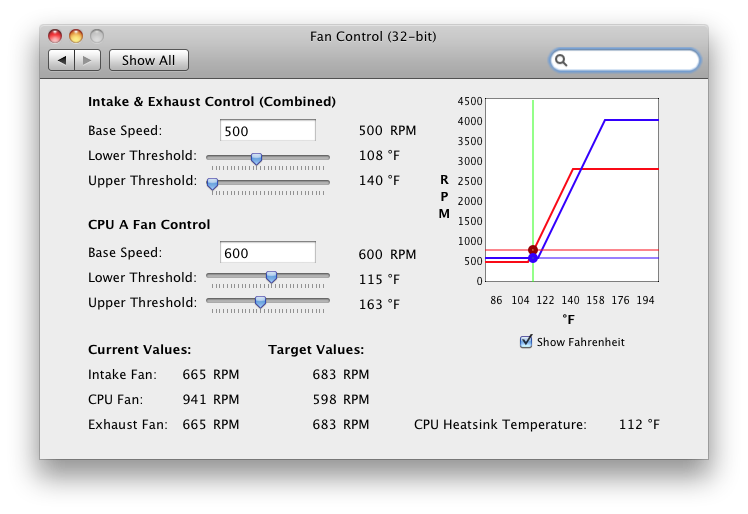Toggle the Show Fahrenheit checkbox
The height and width of the screenshot is (514, 748).
[x=526, y=342]
